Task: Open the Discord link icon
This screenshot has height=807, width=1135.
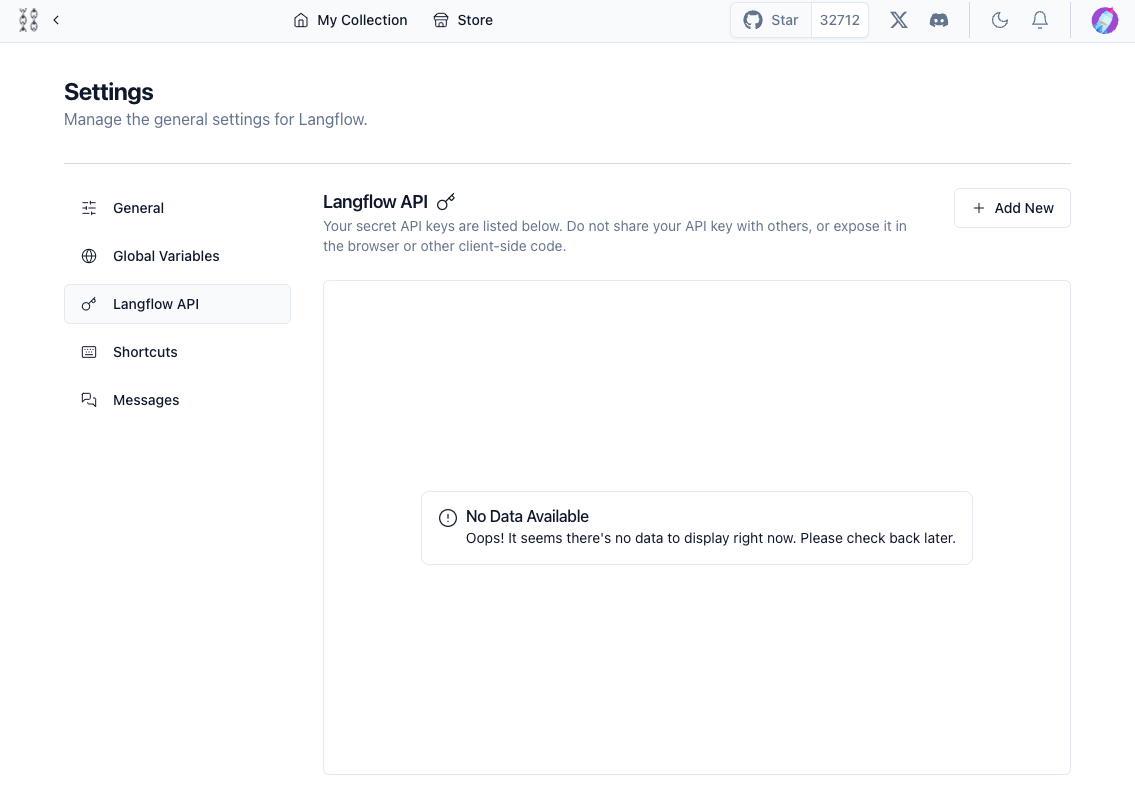Action: (x=939, y=20)
